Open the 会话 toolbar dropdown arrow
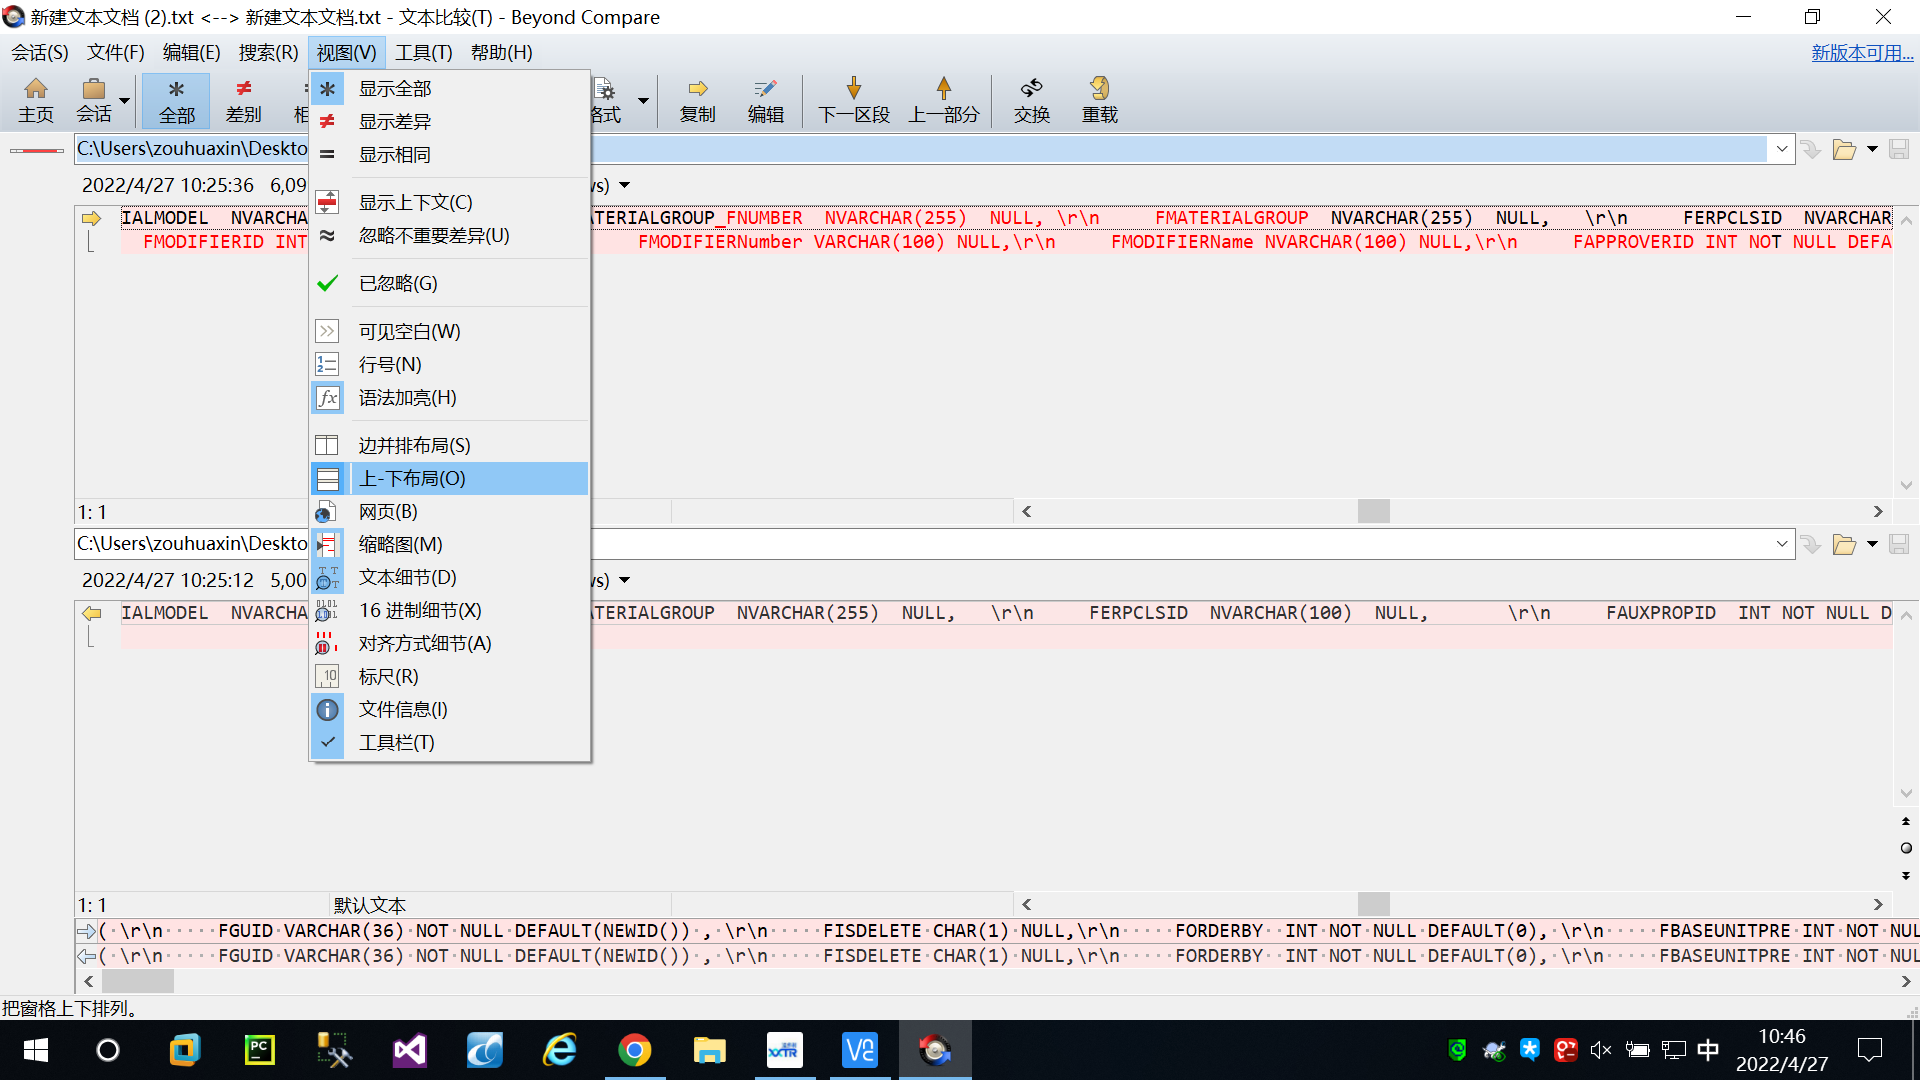Viewport: 1920px width, 1080px height. 125,100
